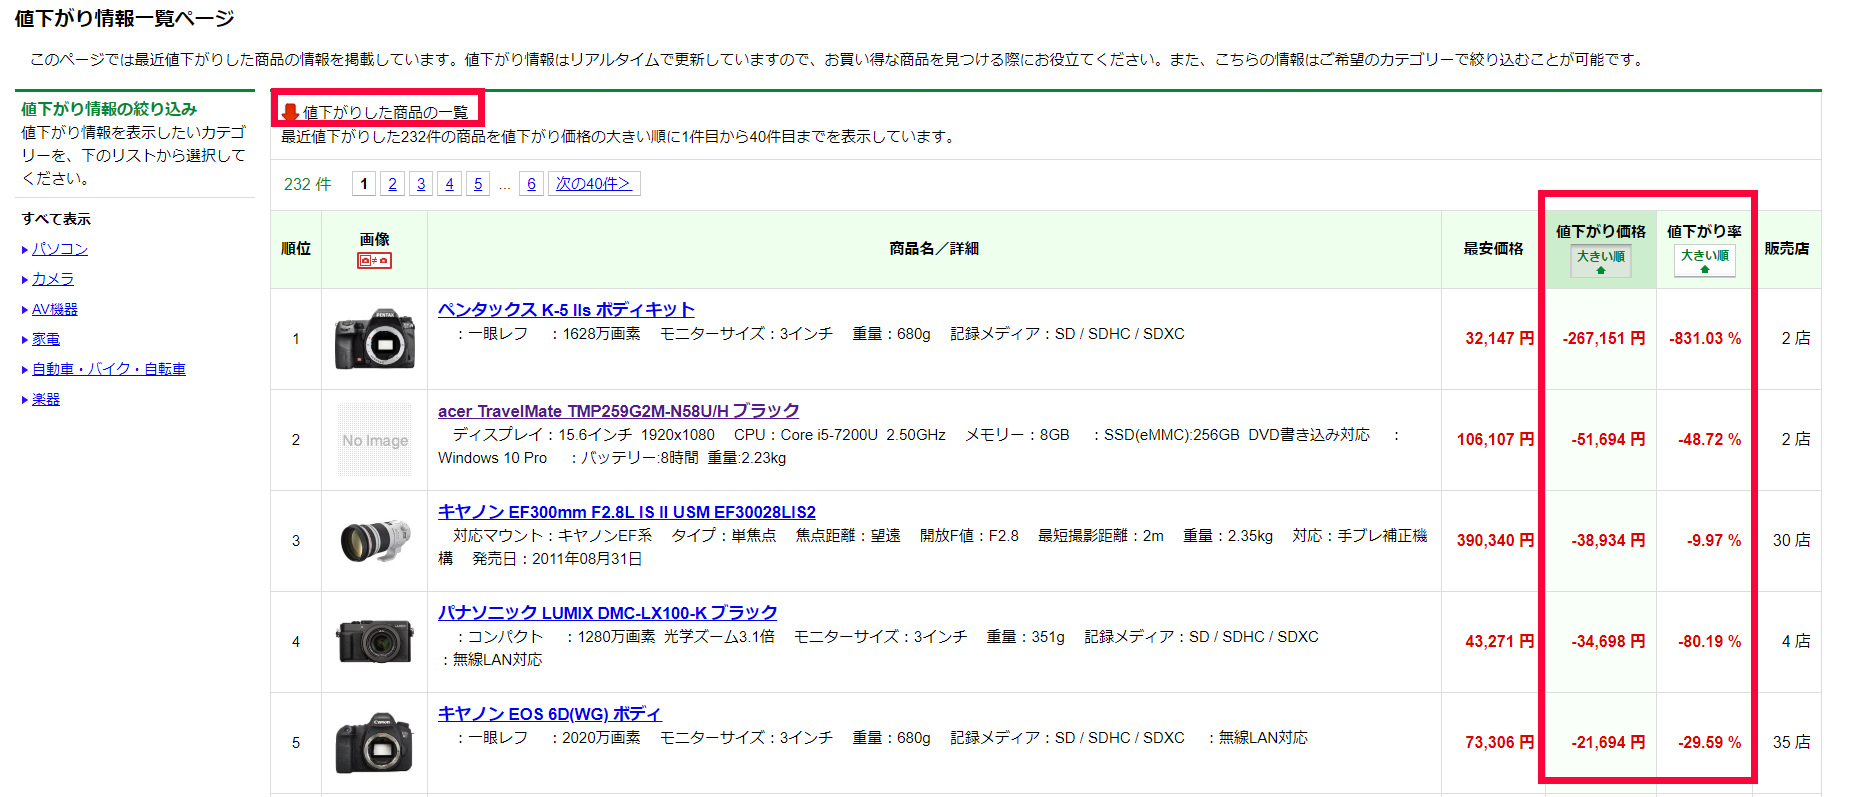Open パナソニック LUMIX DMC-LX100-K product link
The image size is (1861, 797).
tap(607, 613)
